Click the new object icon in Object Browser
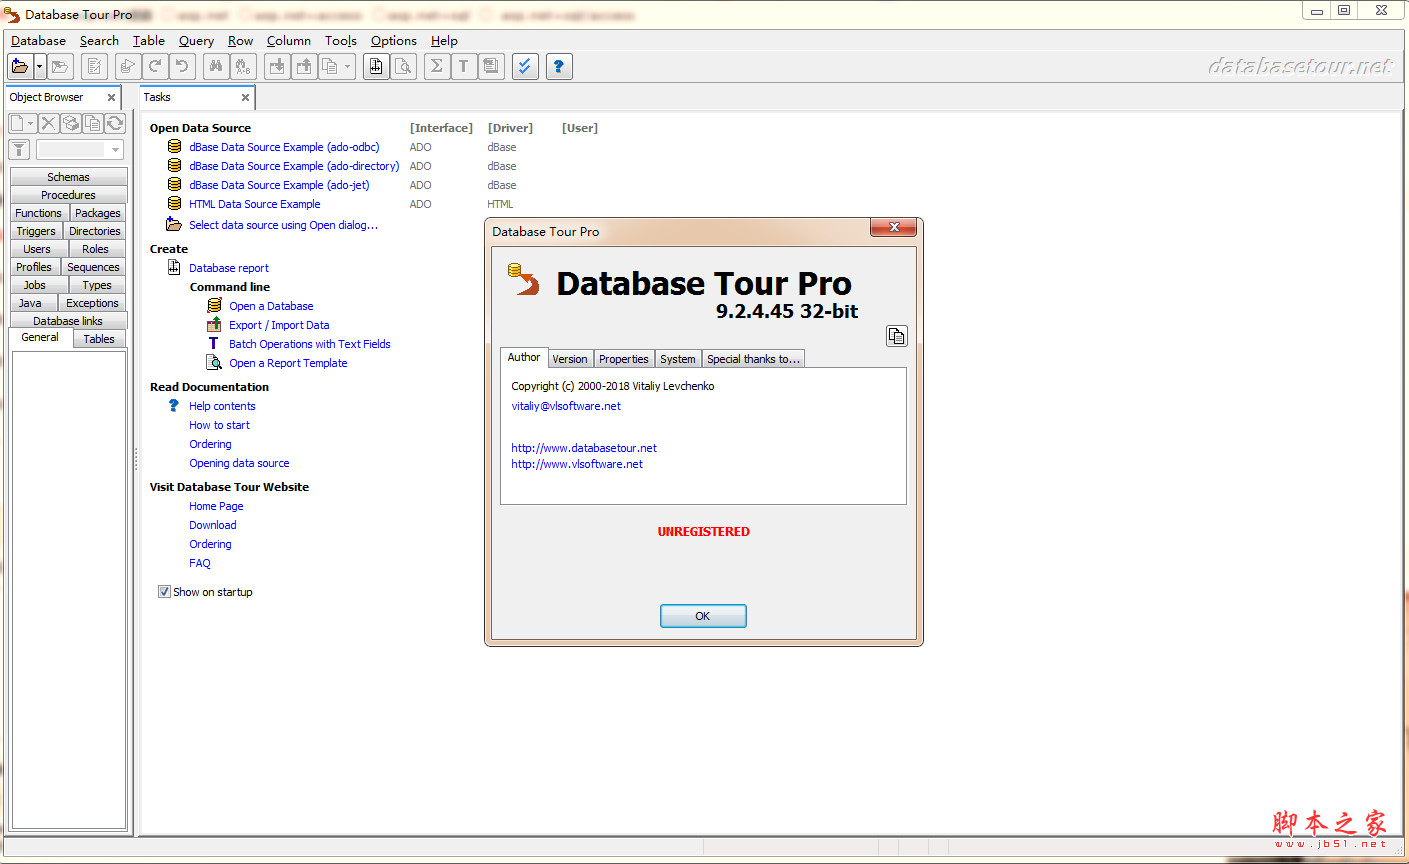This screenshot has height=864, width=1409. (x=18, y=123)
